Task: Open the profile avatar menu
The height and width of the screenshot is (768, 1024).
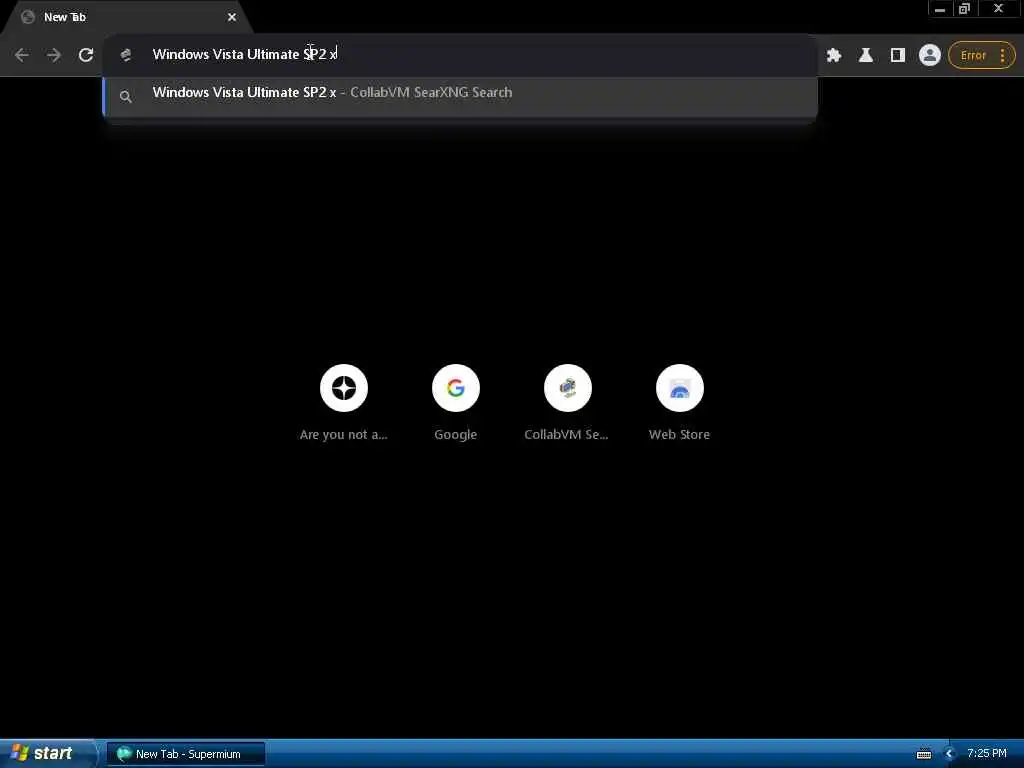Action: (929, 56)
